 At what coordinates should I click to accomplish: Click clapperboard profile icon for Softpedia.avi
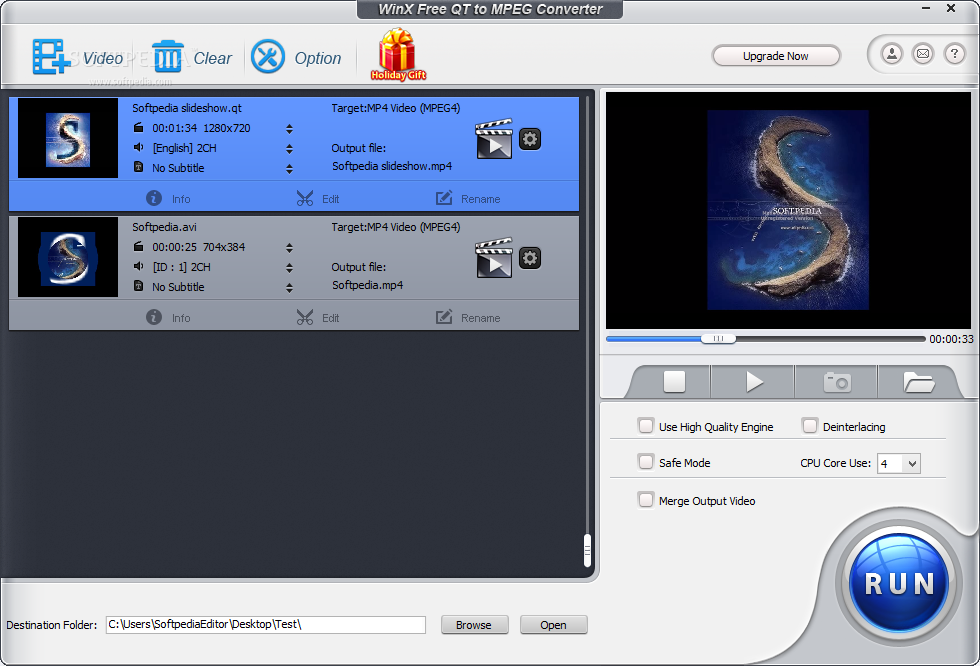[x=494, y=257]
